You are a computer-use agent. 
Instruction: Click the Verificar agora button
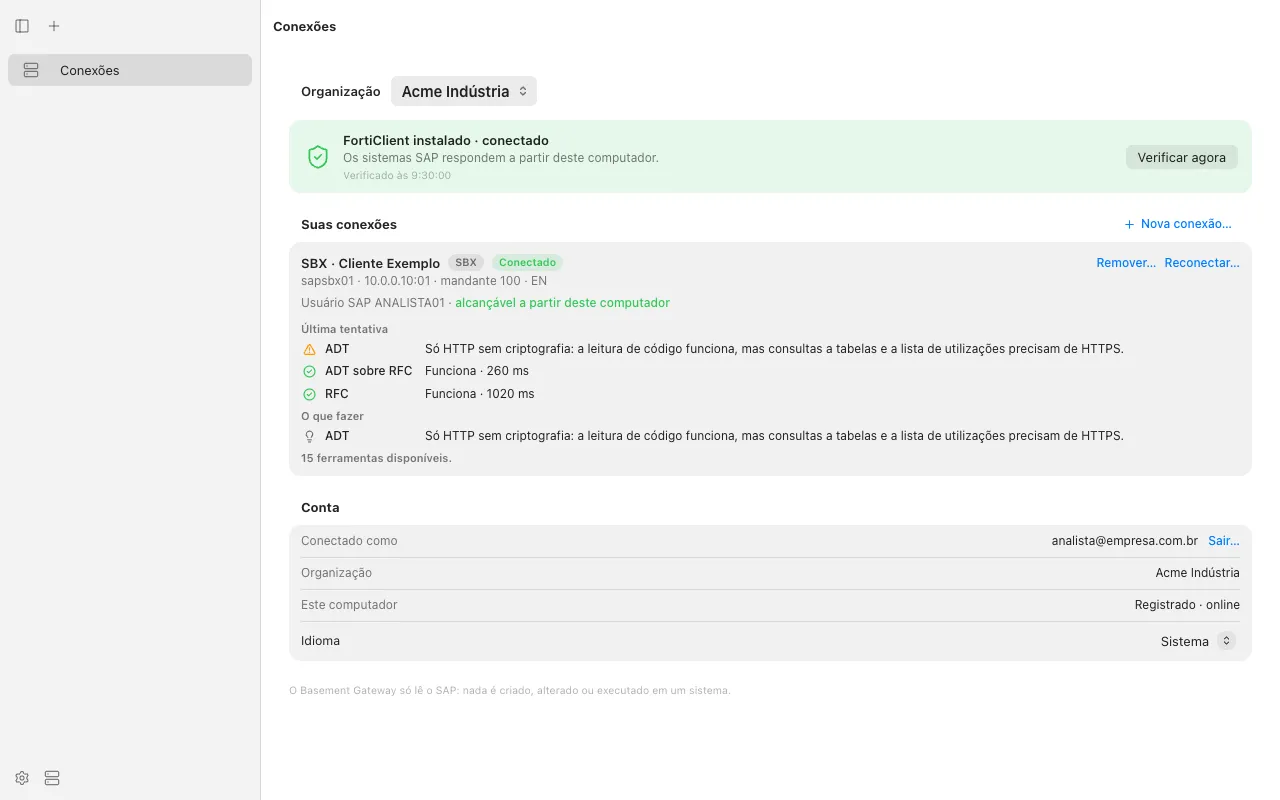(1181, 157)
